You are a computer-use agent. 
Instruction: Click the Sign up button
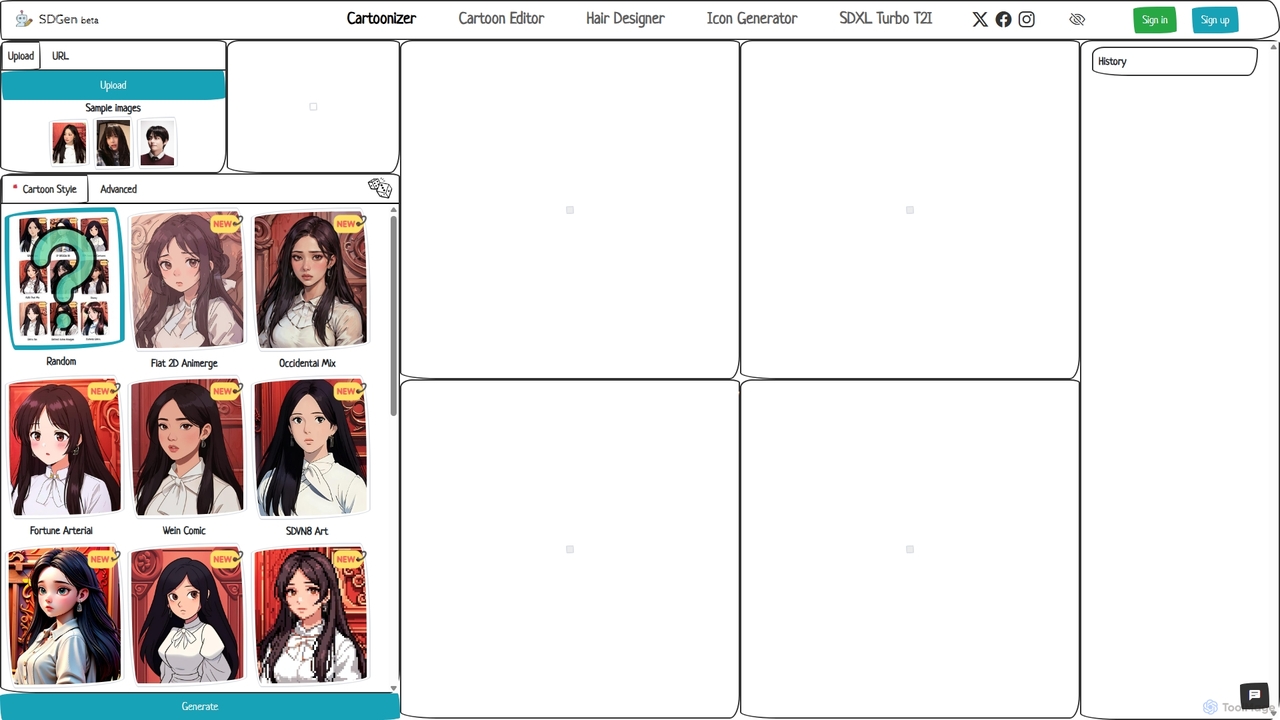[x=1215, y=20]
